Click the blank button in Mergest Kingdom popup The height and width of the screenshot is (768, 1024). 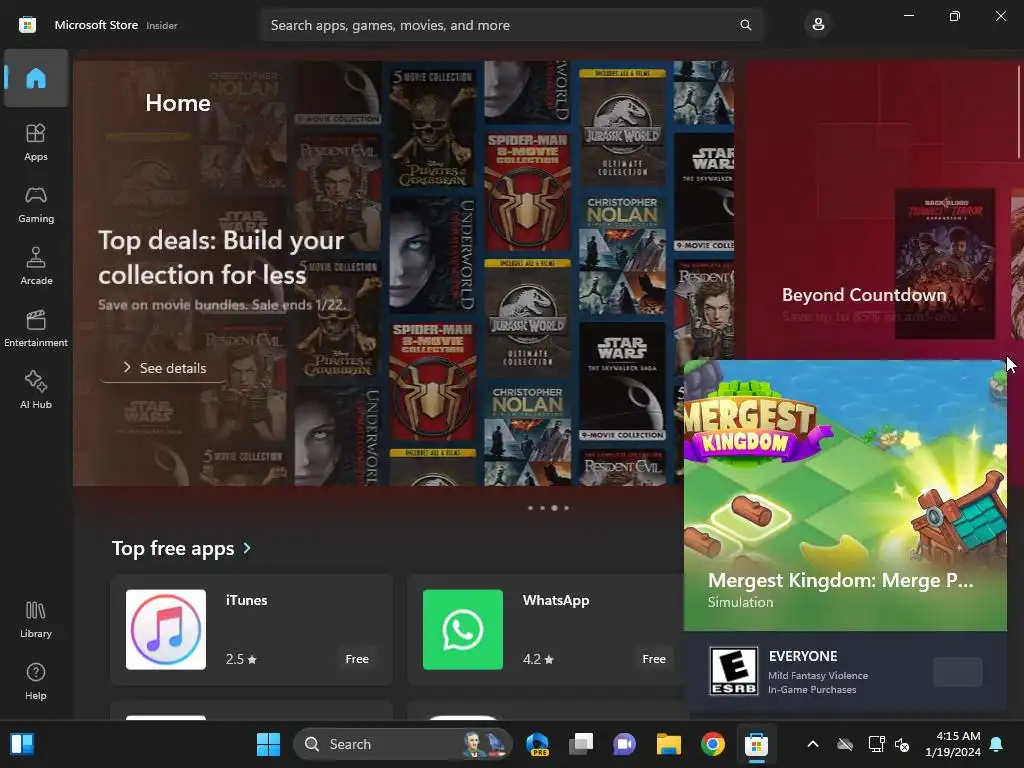(x=957, y=672)
